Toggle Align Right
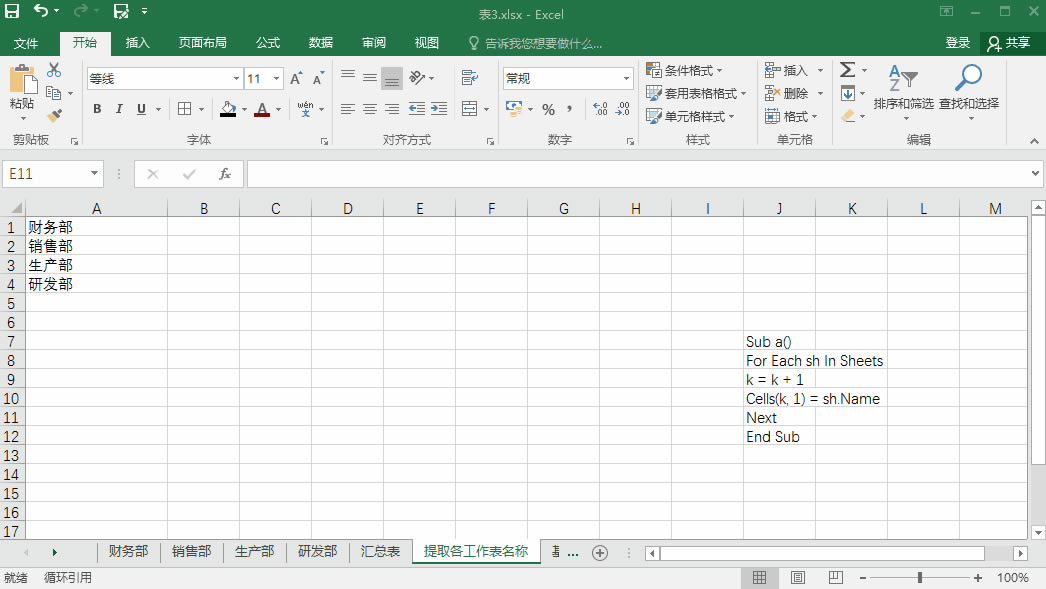The width and height of the screenshot is (1046, 589). click(392, 109)
